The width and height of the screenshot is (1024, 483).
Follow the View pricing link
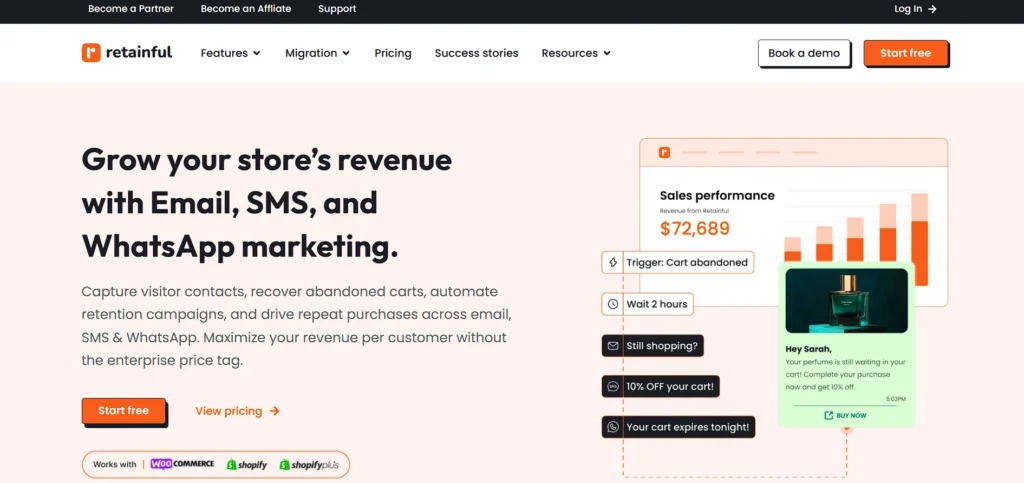(237, 411)
